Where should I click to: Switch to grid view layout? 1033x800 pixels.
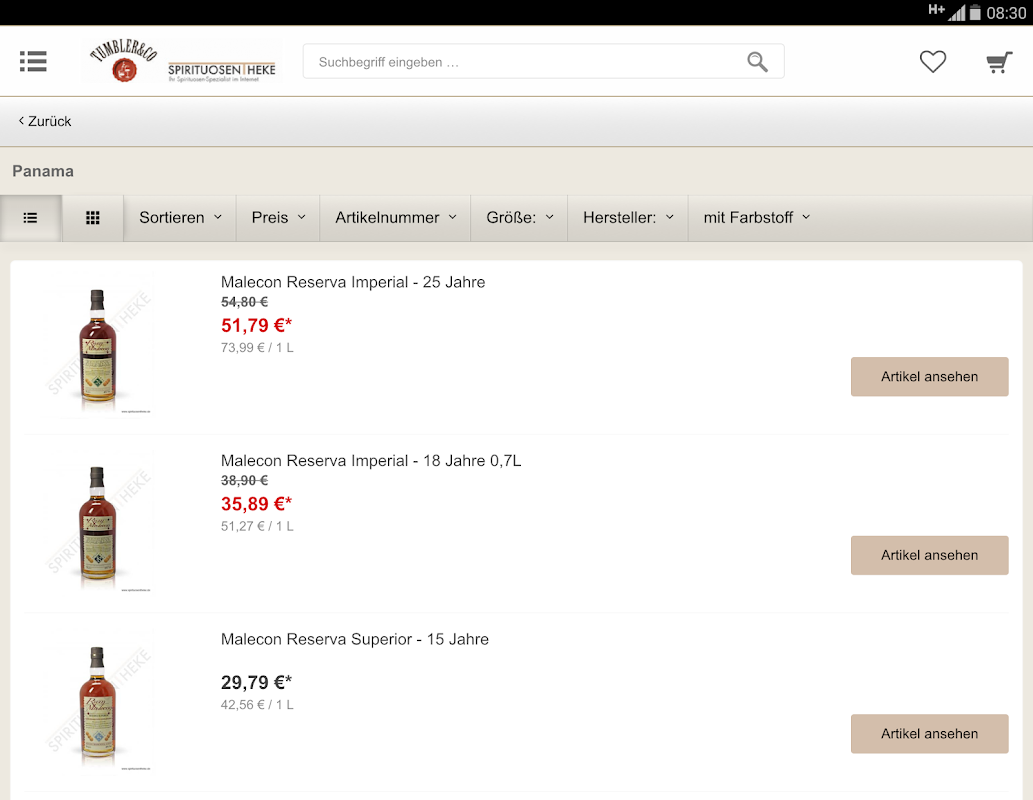93,218
